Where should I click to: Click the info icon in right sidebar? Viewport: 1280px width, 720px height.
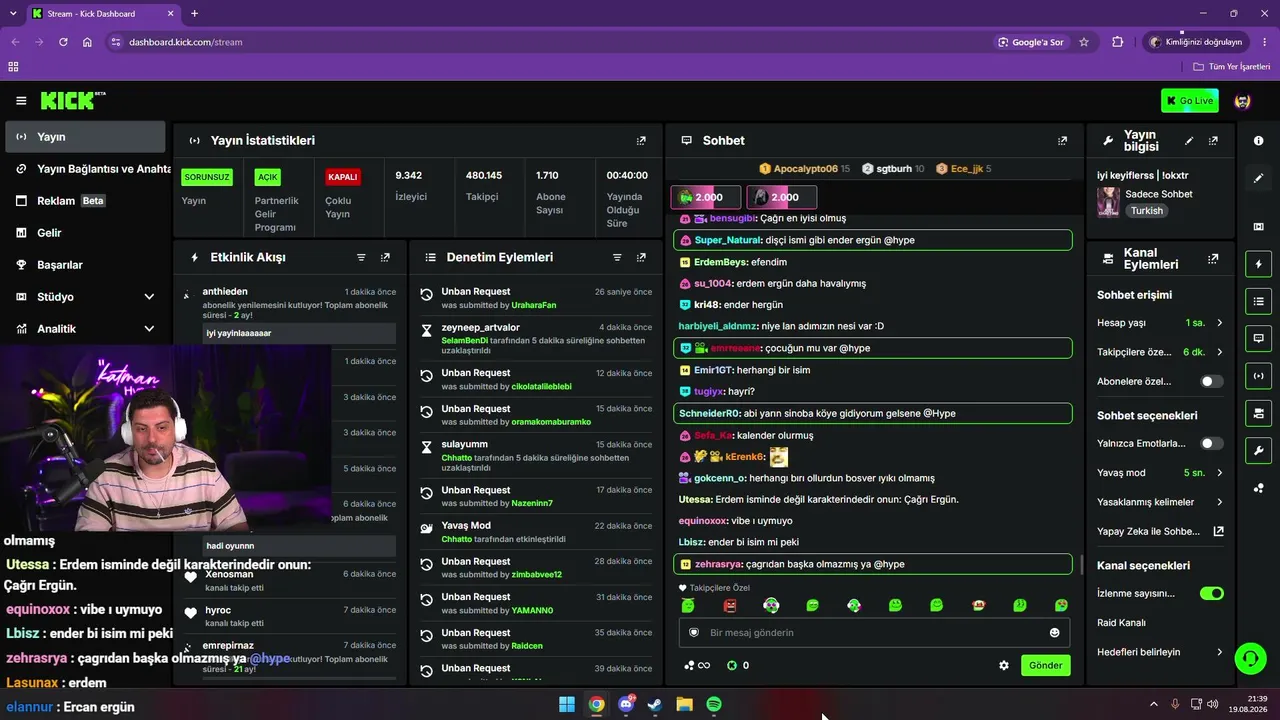1258,141
